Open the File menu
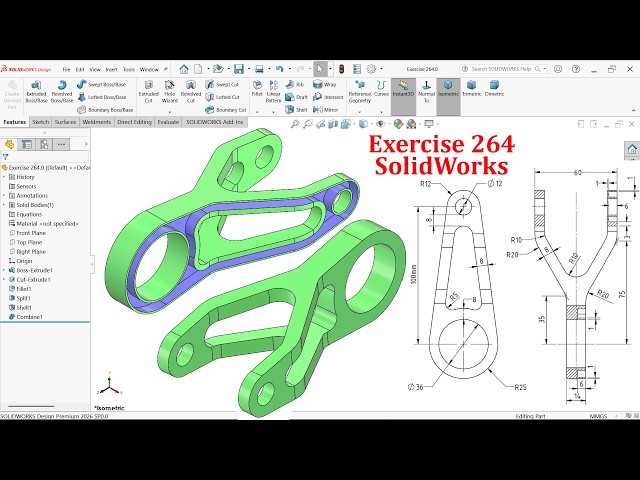The image size is (640, 480). [x=66, y=69]
